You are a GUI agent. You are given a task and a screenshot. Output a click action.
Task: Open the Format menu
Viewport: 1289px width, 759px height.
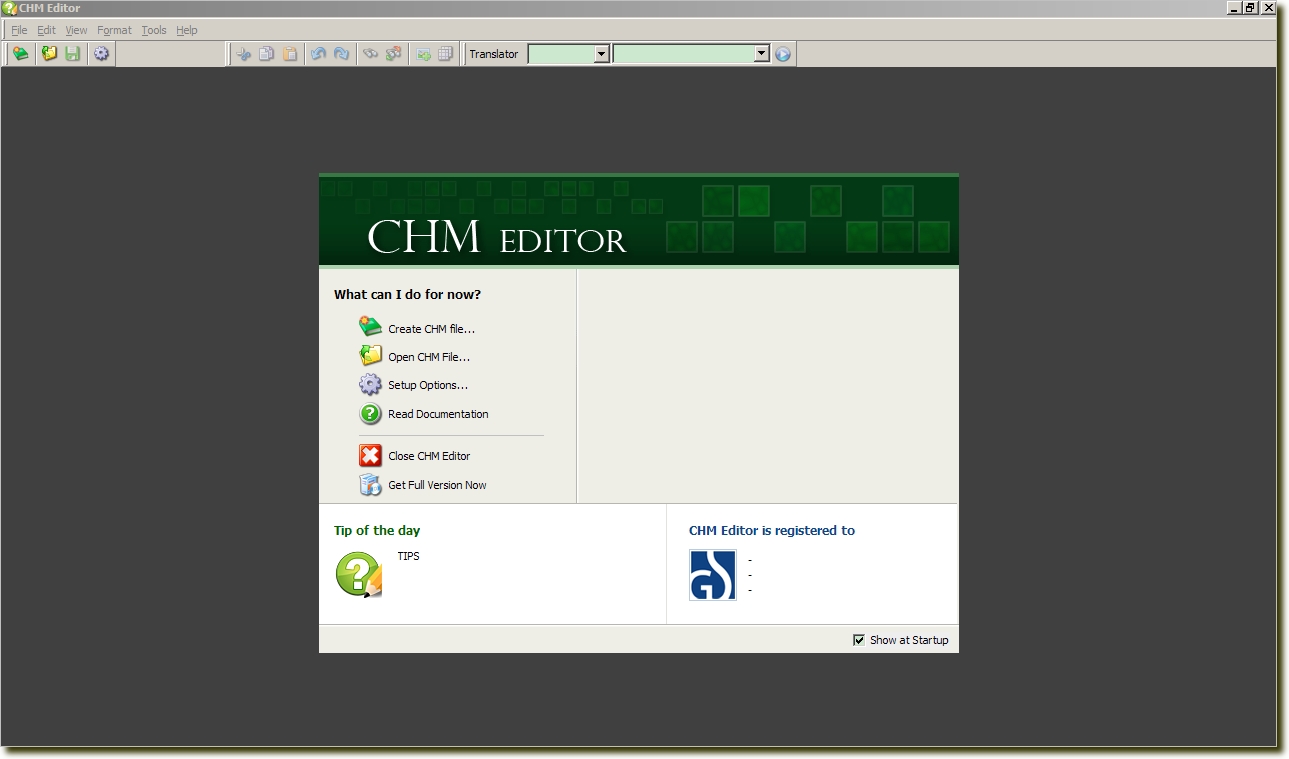click(115, 30)
